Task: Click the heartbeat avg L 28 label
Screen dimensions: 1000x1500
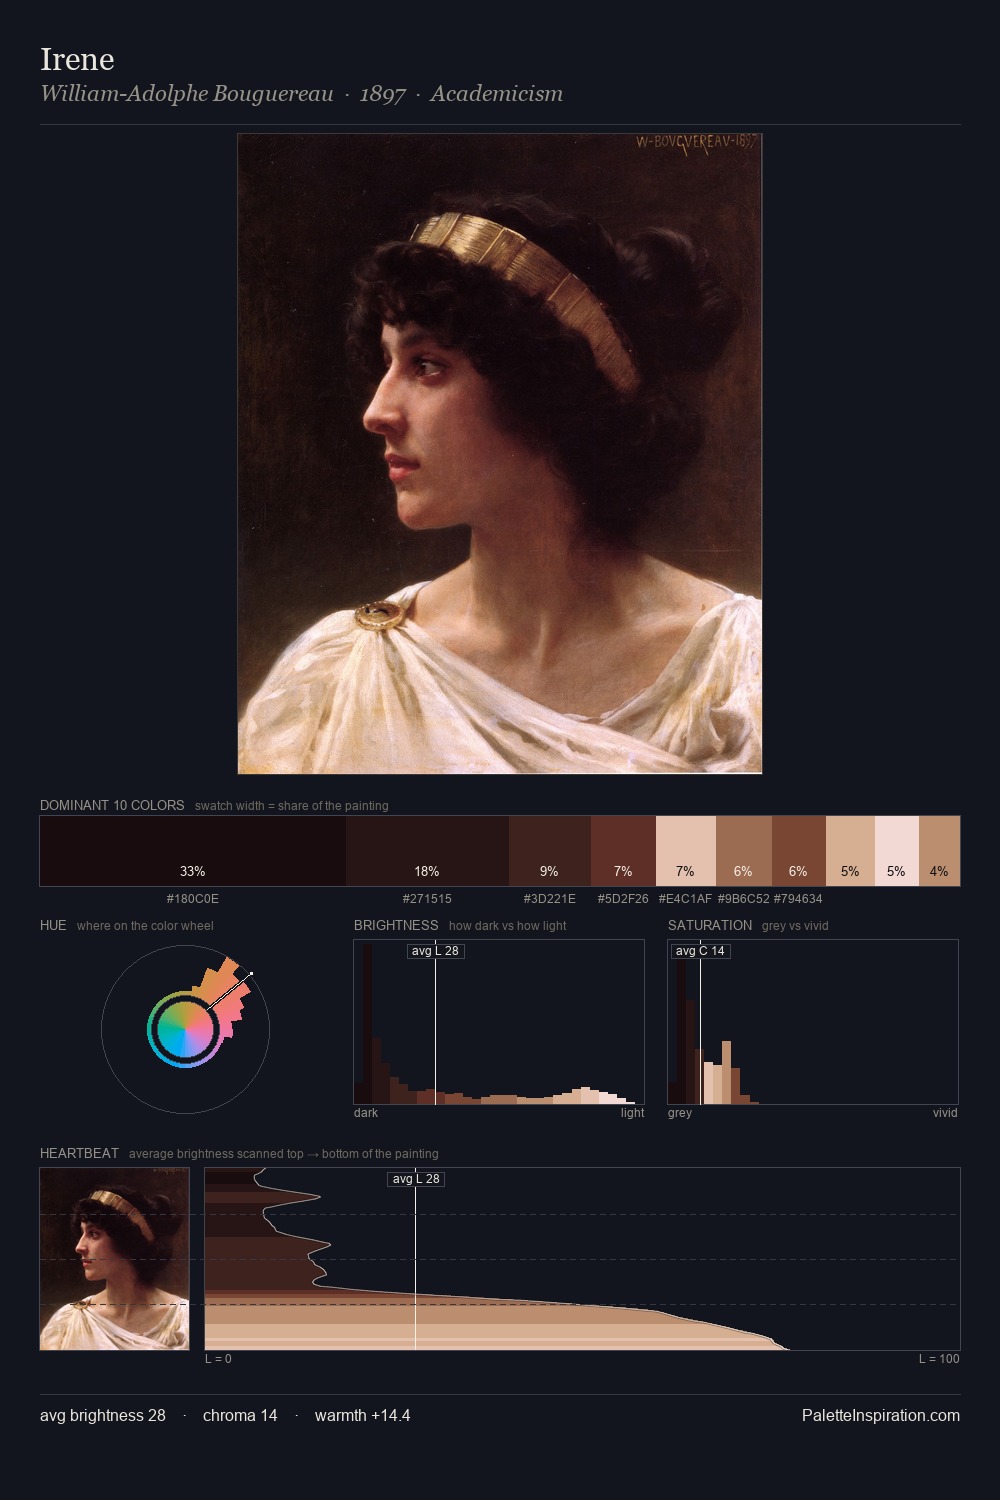Action: [x=416, y=1179]
